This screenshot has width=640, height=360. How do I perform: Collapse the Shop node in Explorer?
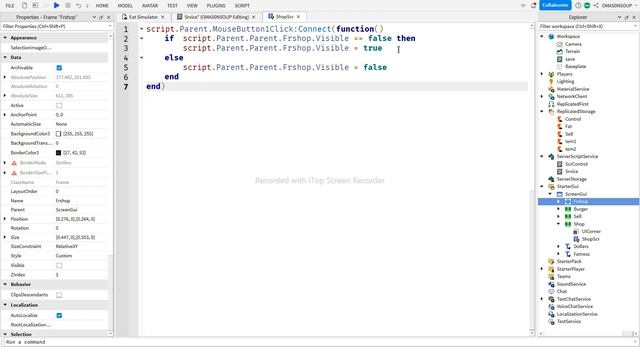[559, 224]
